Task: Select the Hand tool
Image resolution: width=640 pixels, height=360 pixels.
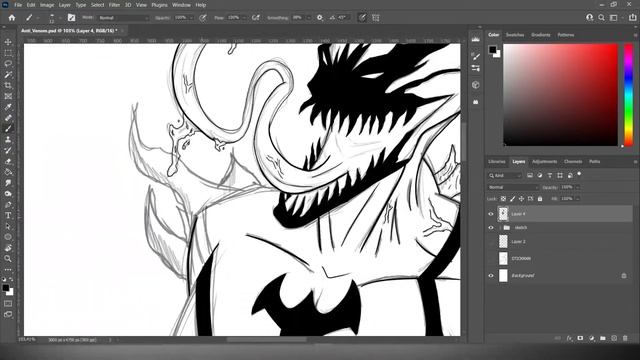Action: coord(8,248)
